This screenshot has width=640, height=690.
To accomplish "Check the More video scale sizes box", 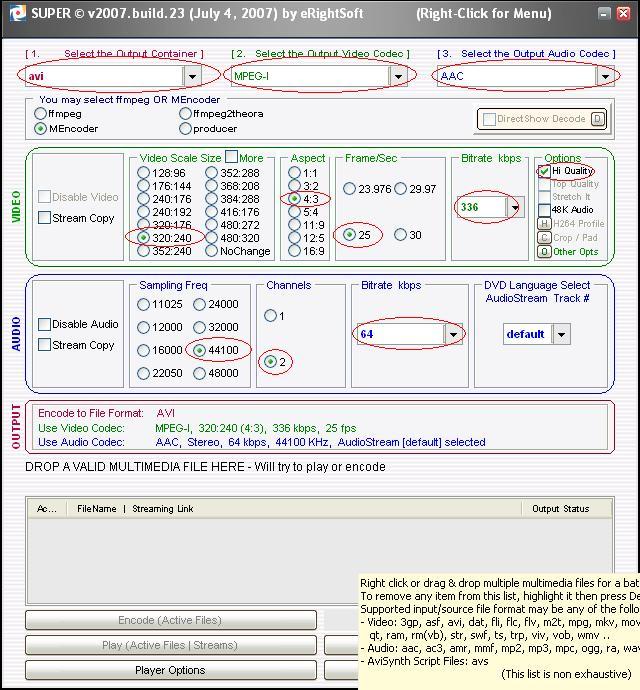I will point(231,156).
